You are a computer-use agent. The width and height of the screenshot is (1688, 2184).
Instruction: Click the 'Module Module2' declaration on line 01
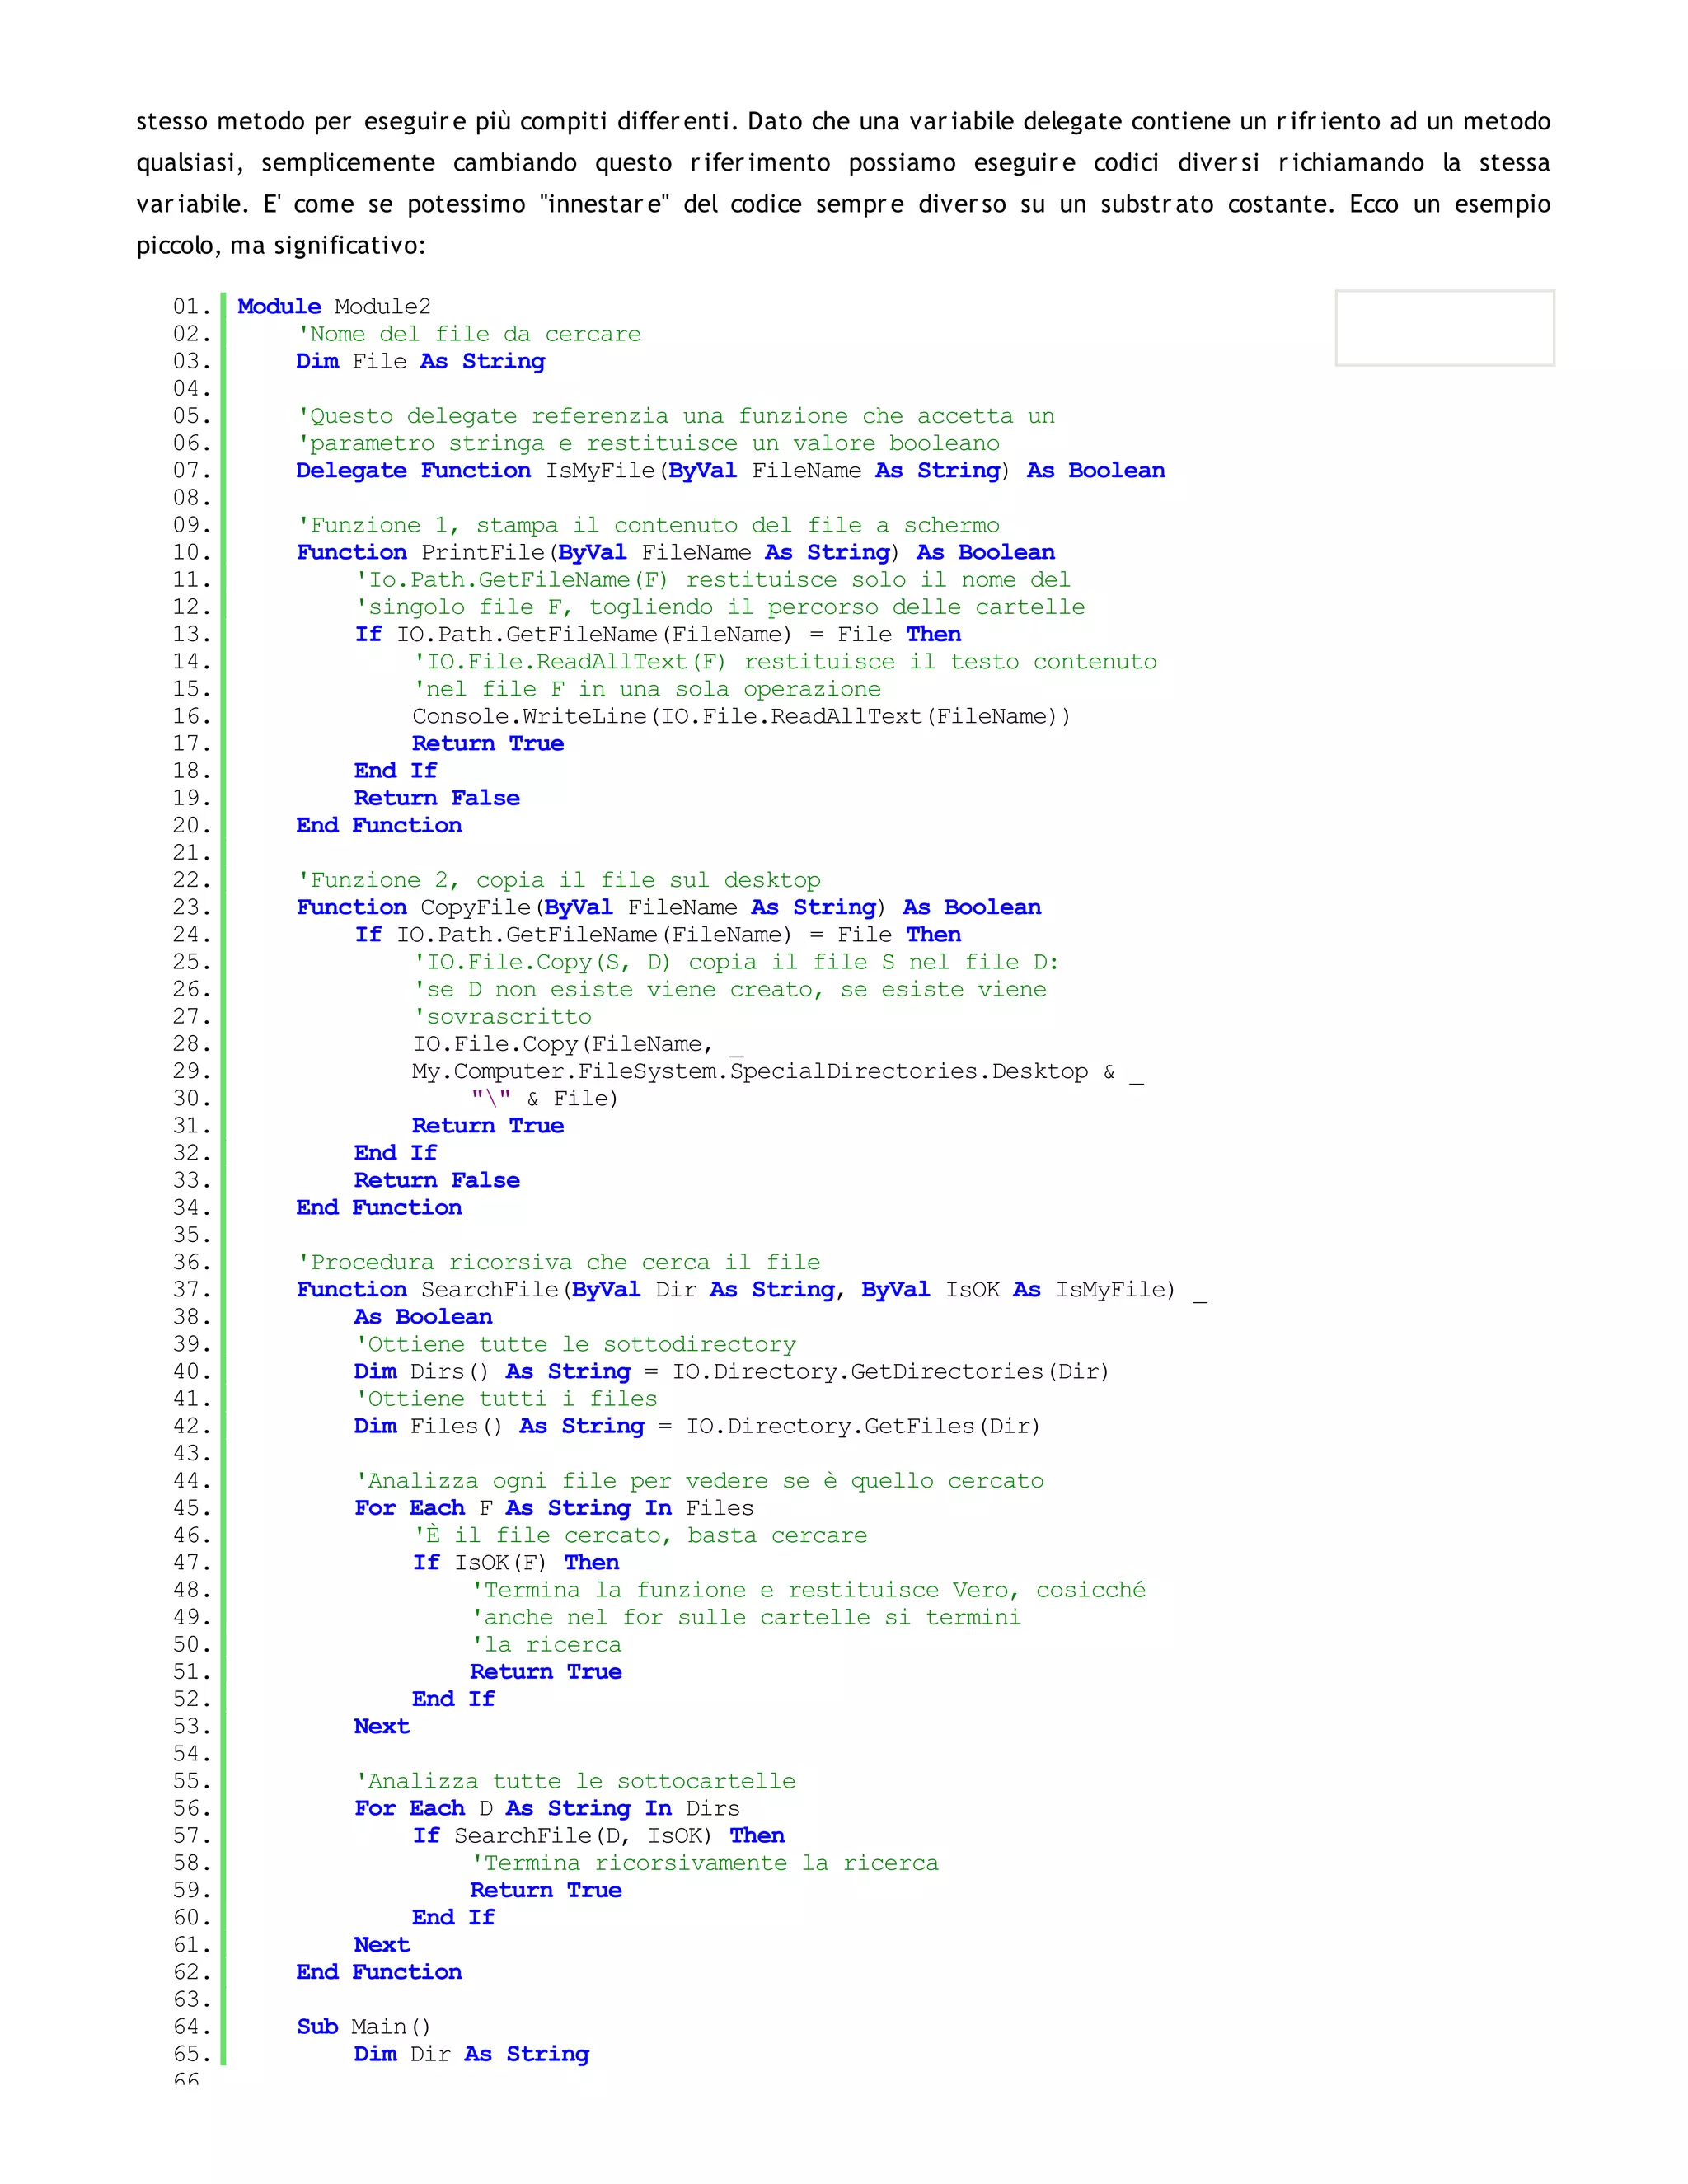point(334,306)
